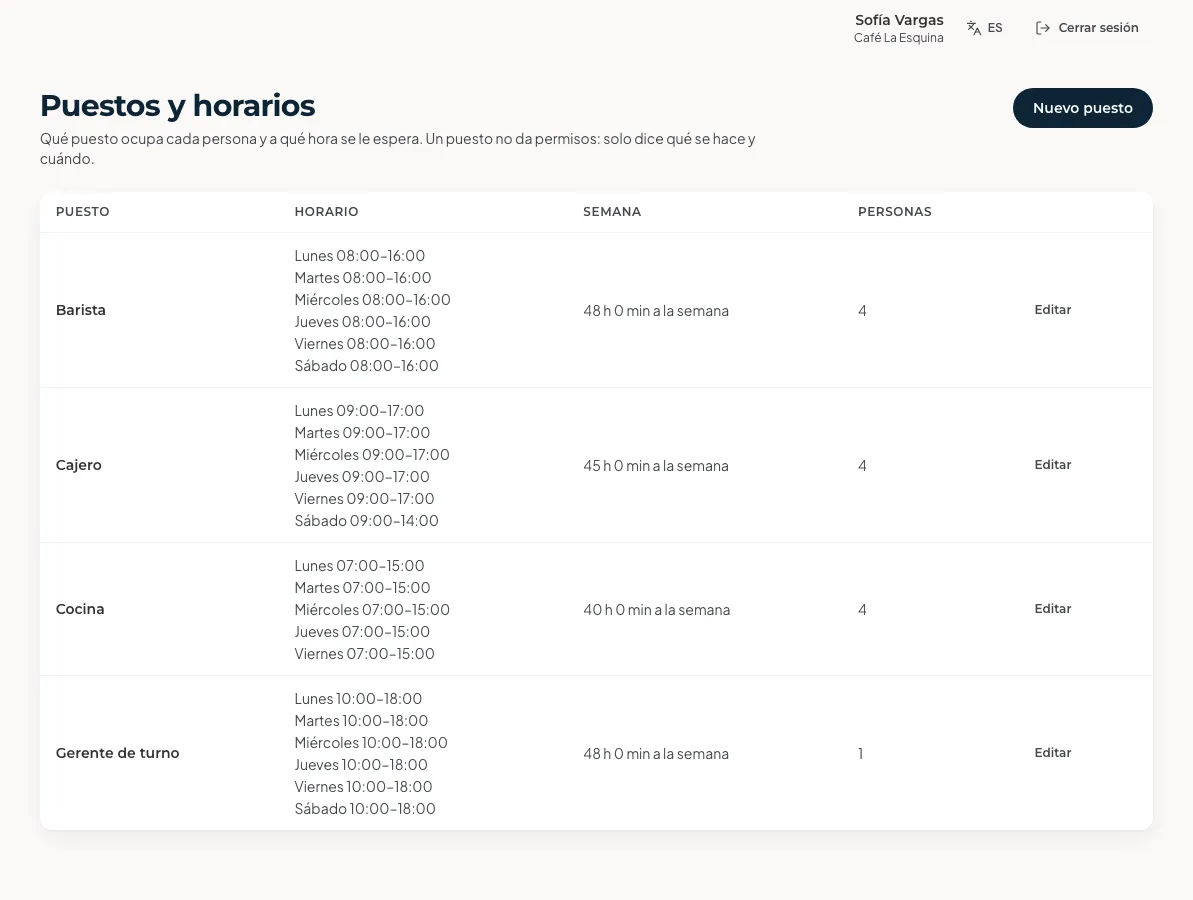Click the logout arrow icon

point(1042,28)
